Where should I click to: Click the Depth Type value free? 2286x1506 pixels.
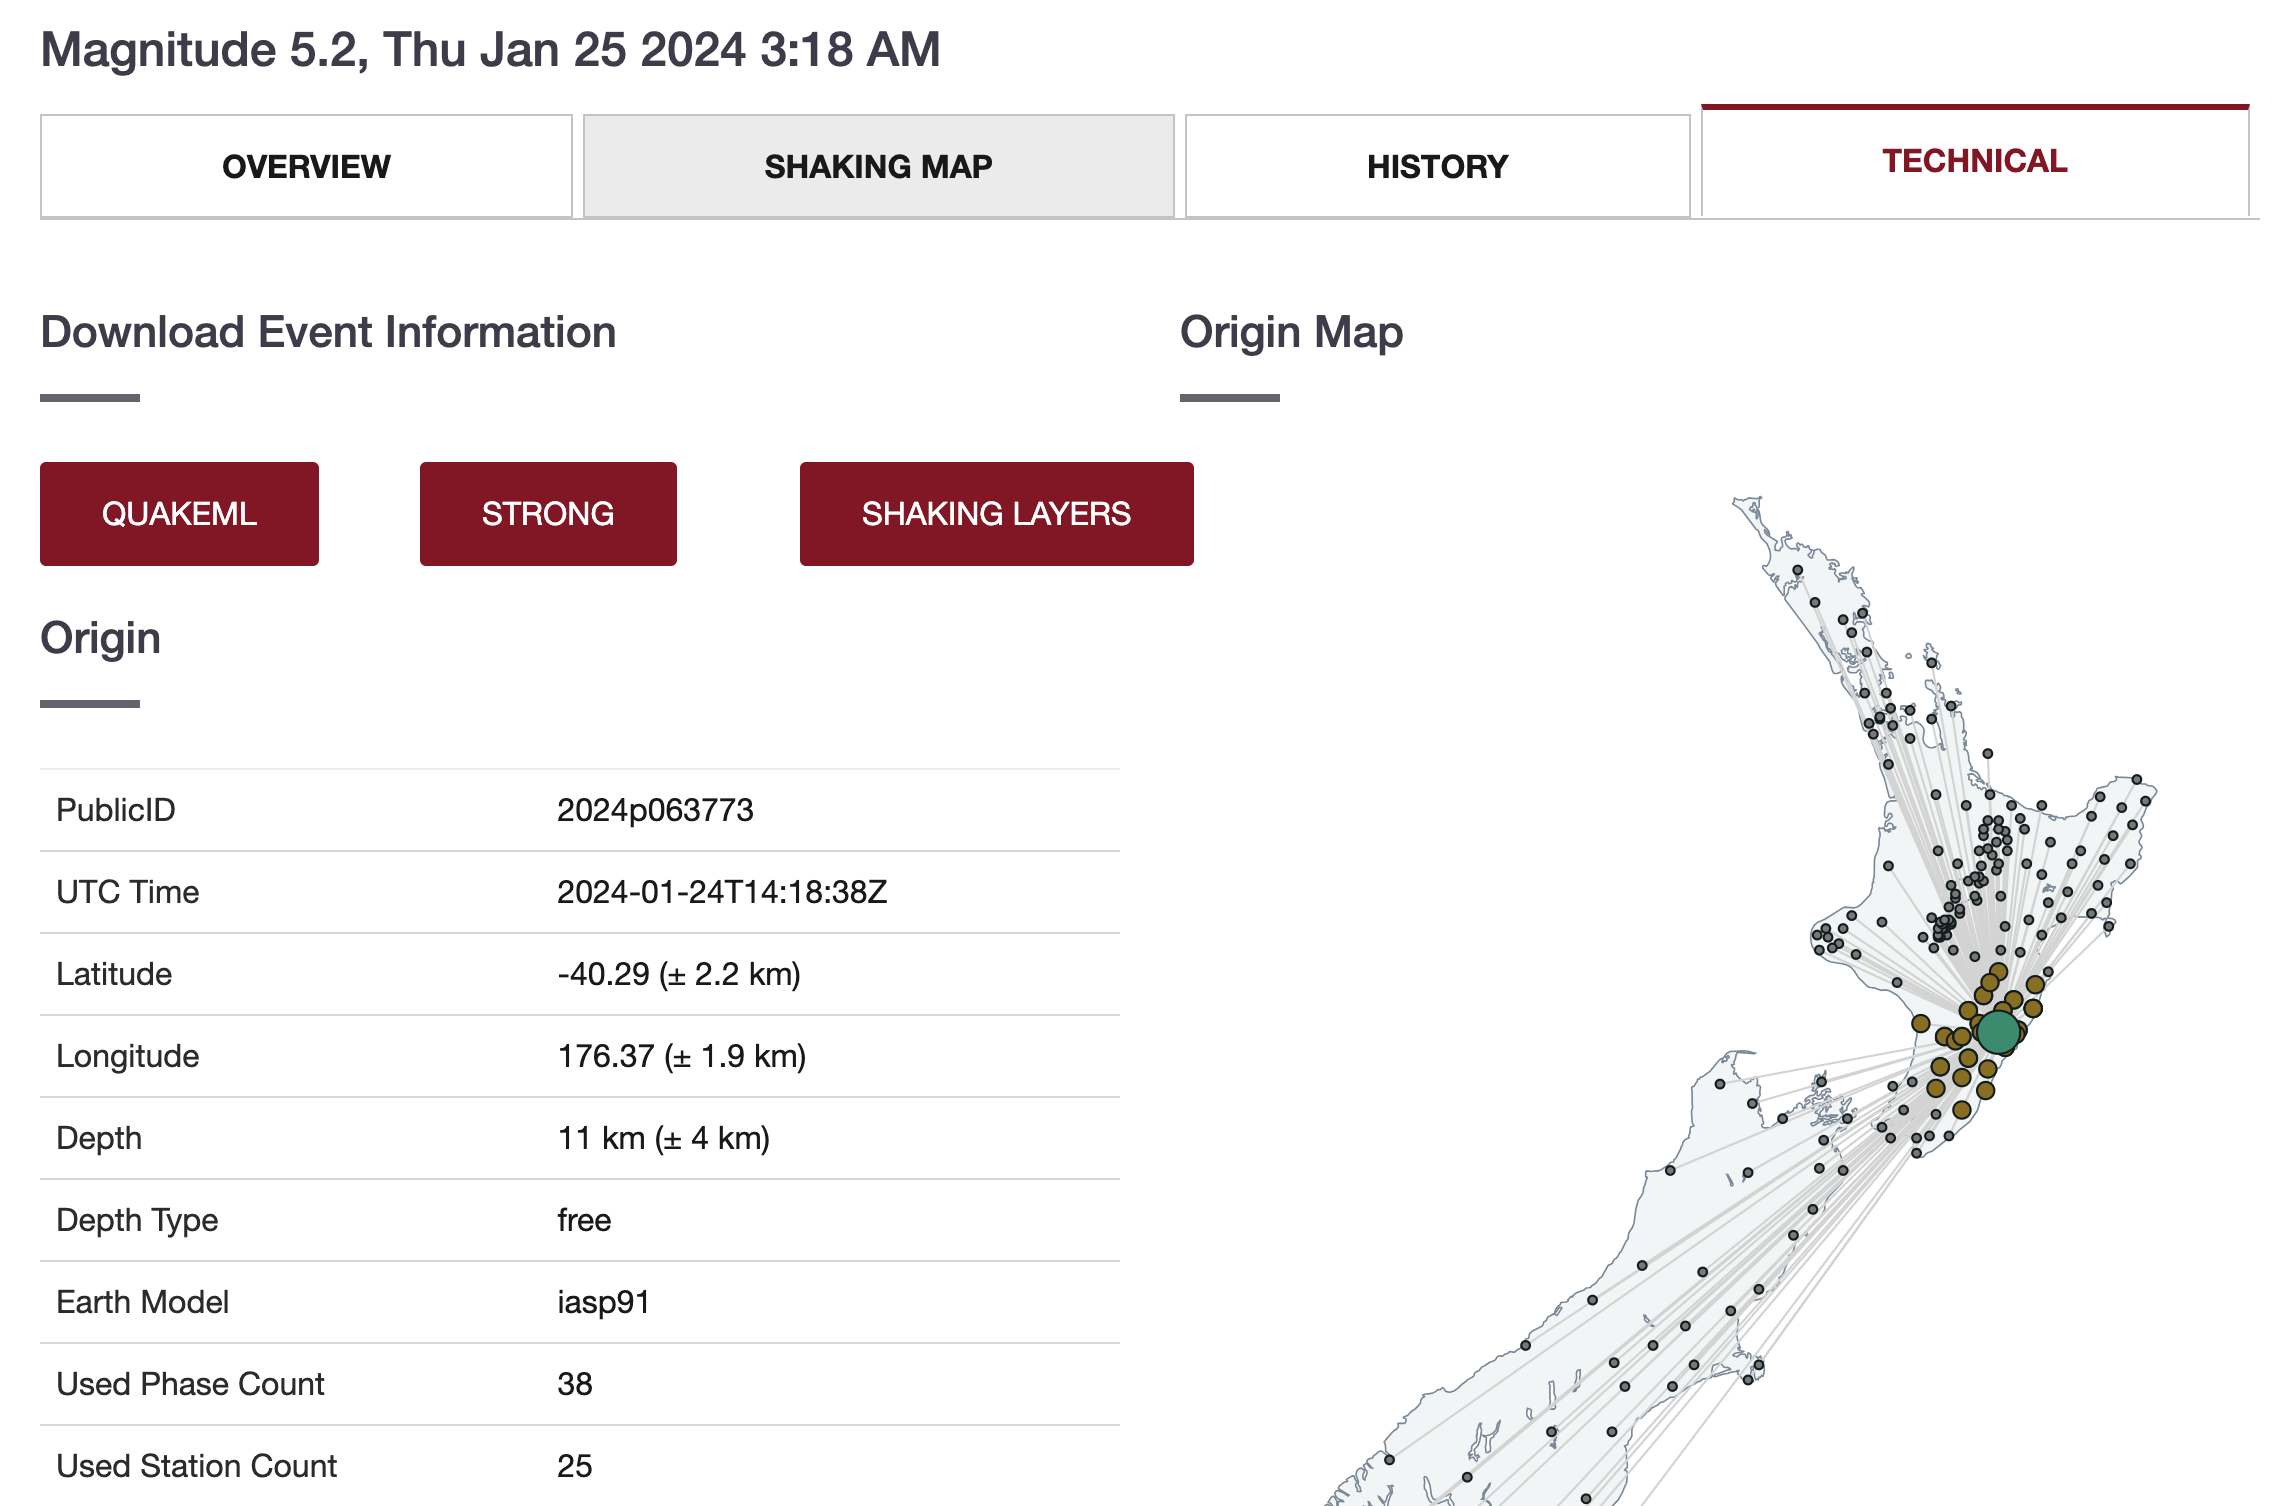584,1220
